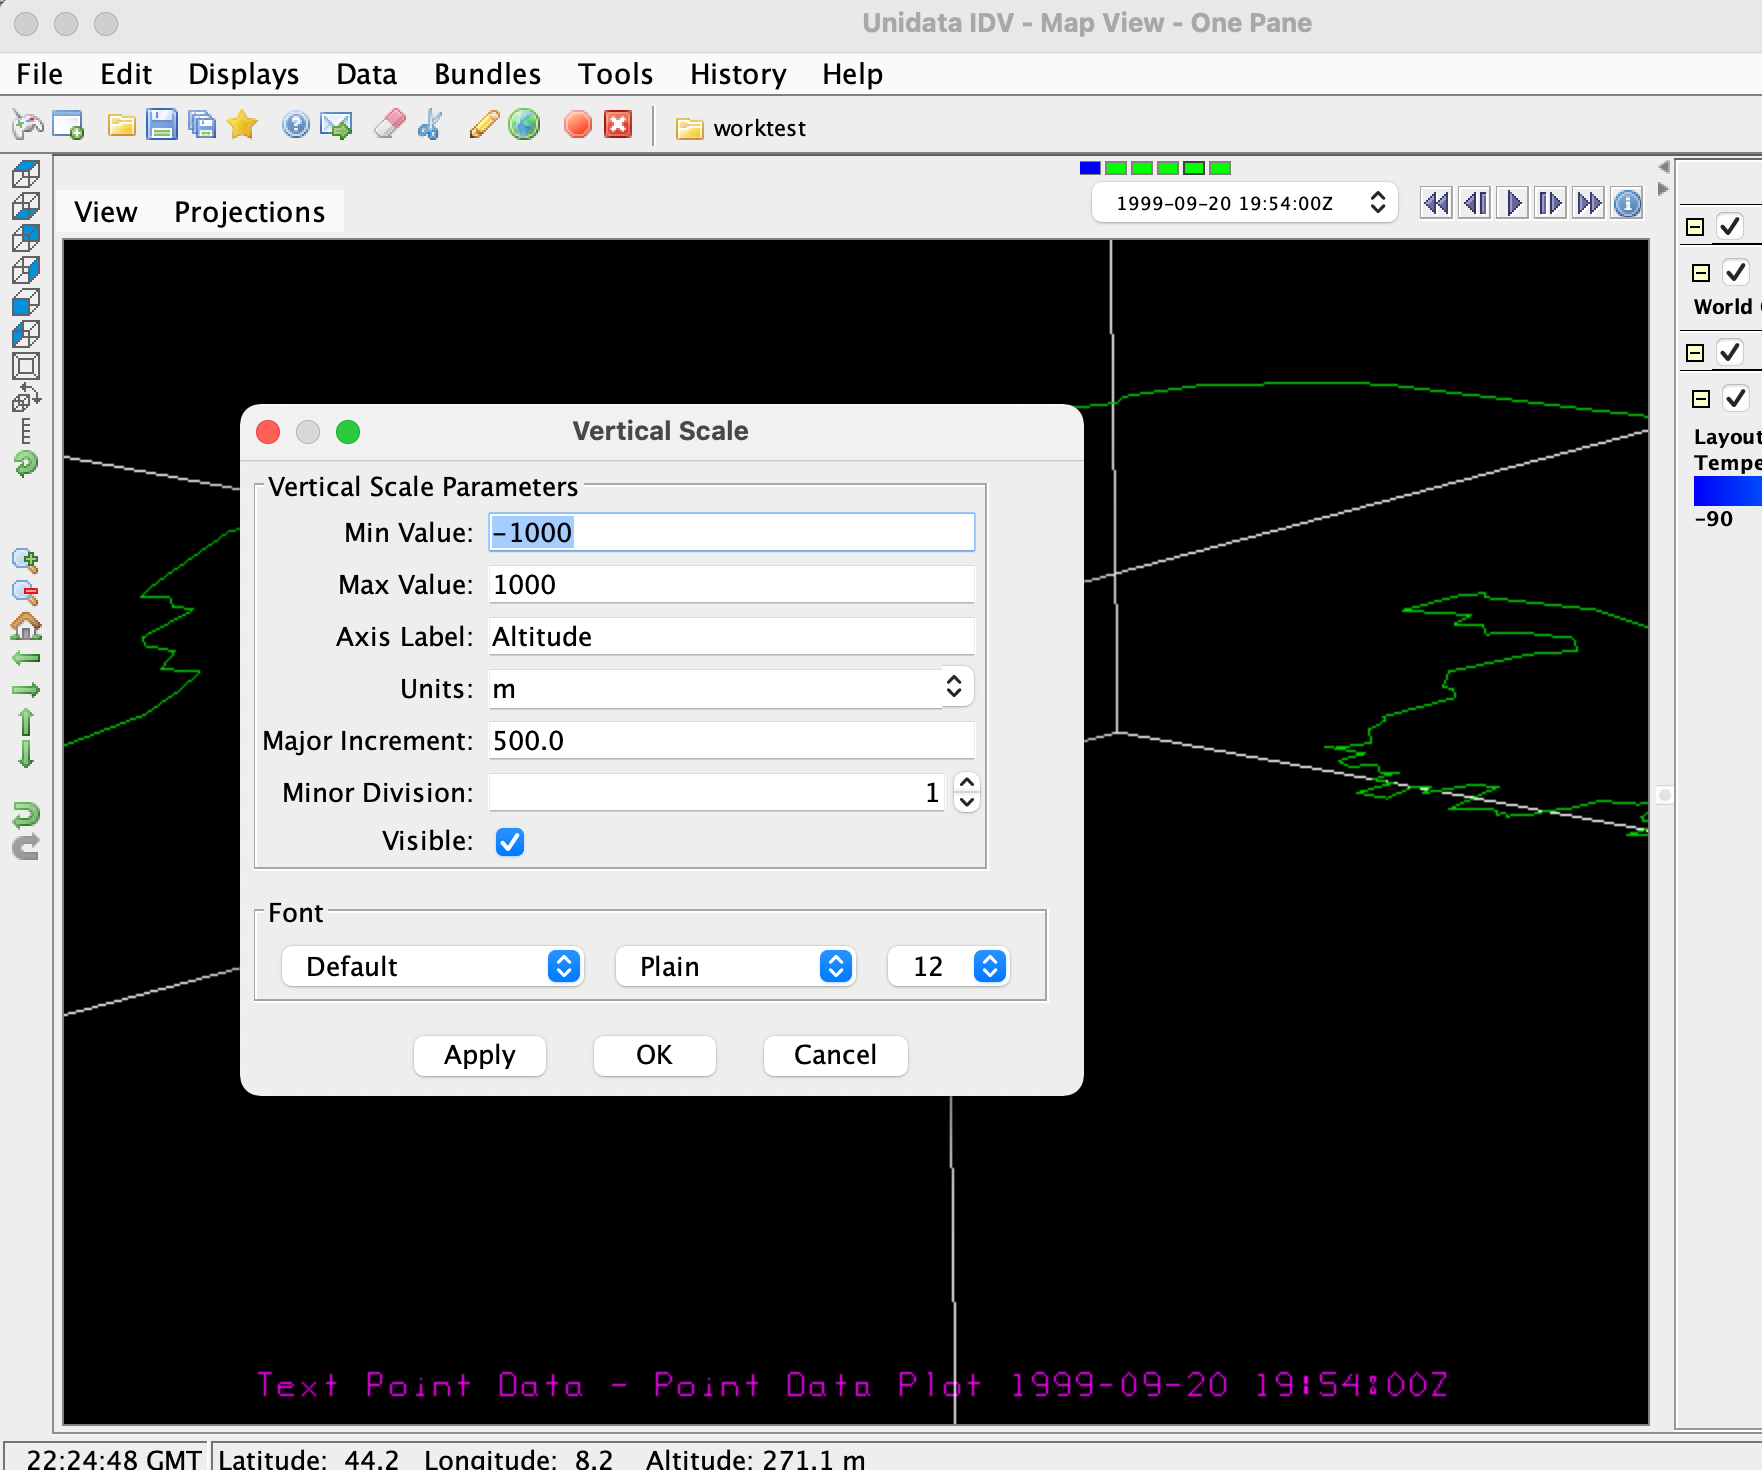Viewport: 1762px width, 1470px height.
Task: Click the pink eraser toolbar icon
Action: tap(389, 125)
